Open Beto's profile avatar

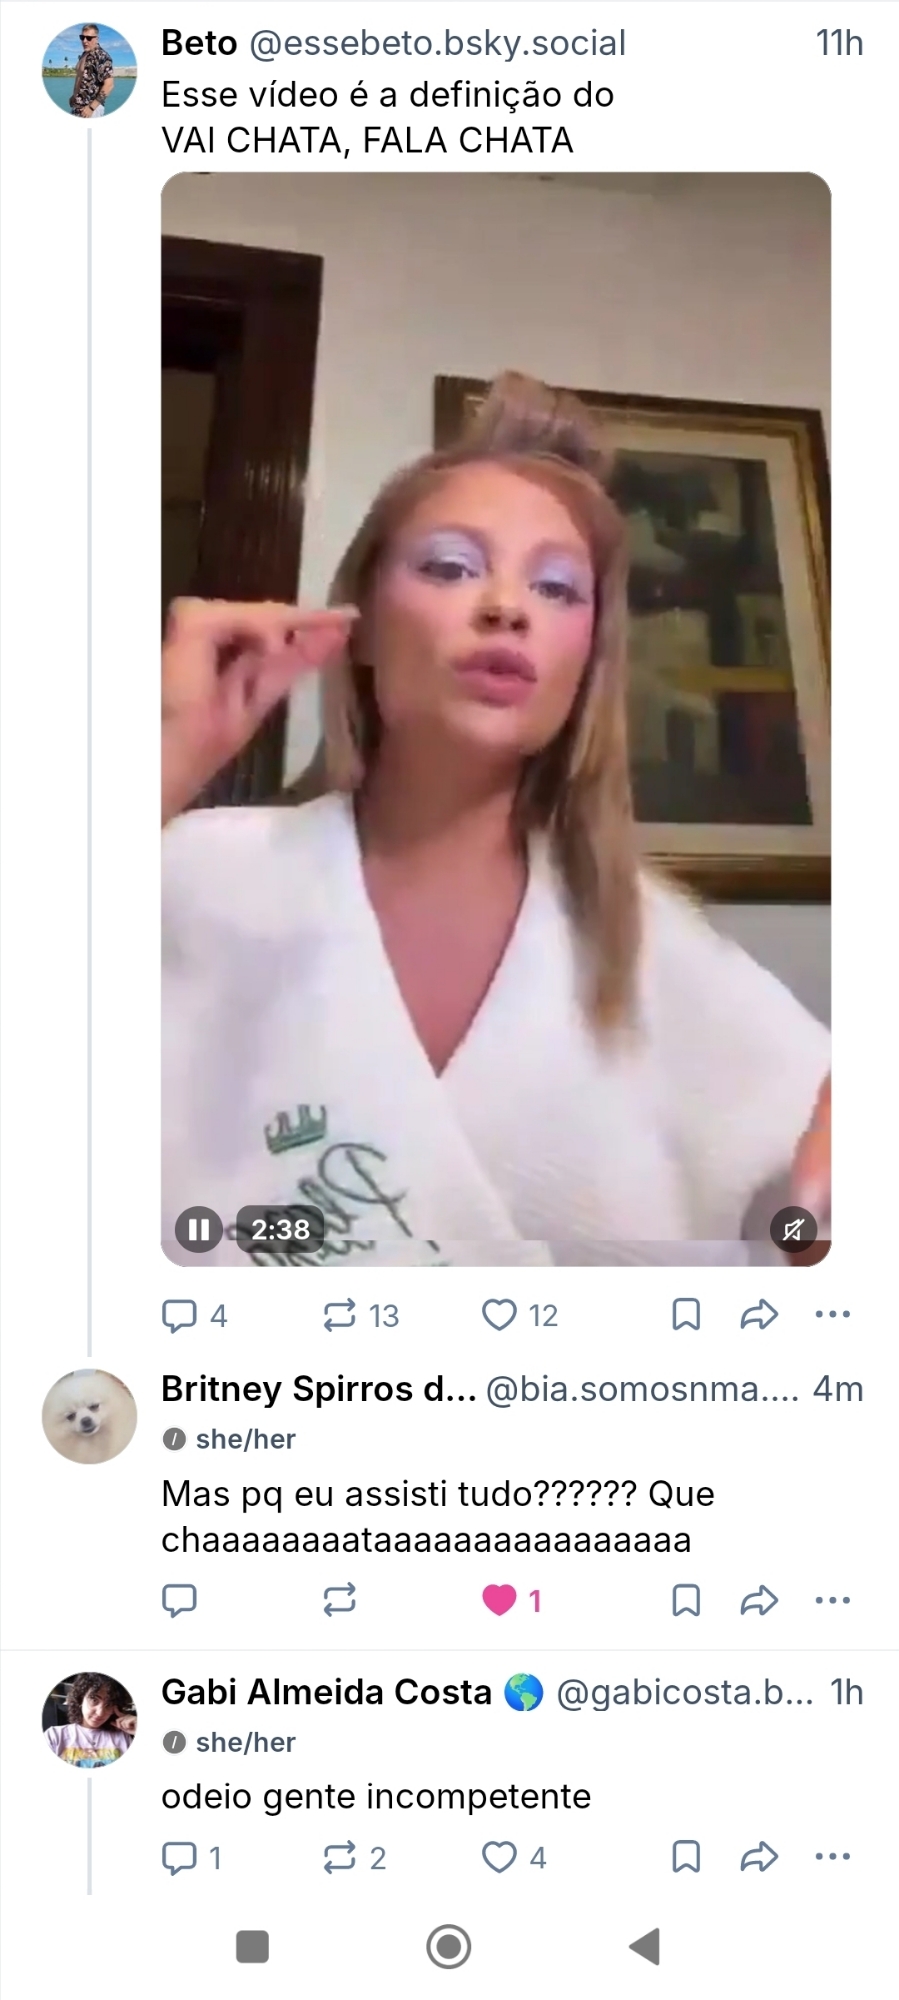pos(89,71)
